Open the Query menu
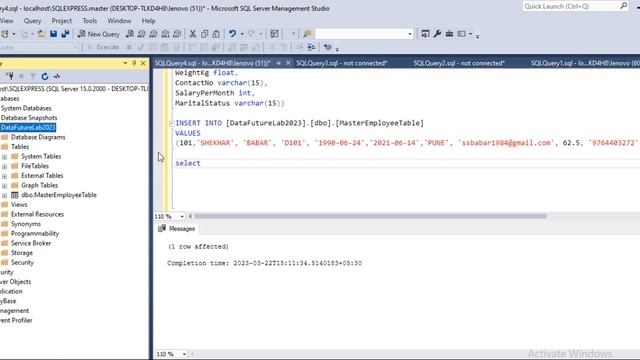Viewport: 640px width, 360px height. (x=32, y=21)
